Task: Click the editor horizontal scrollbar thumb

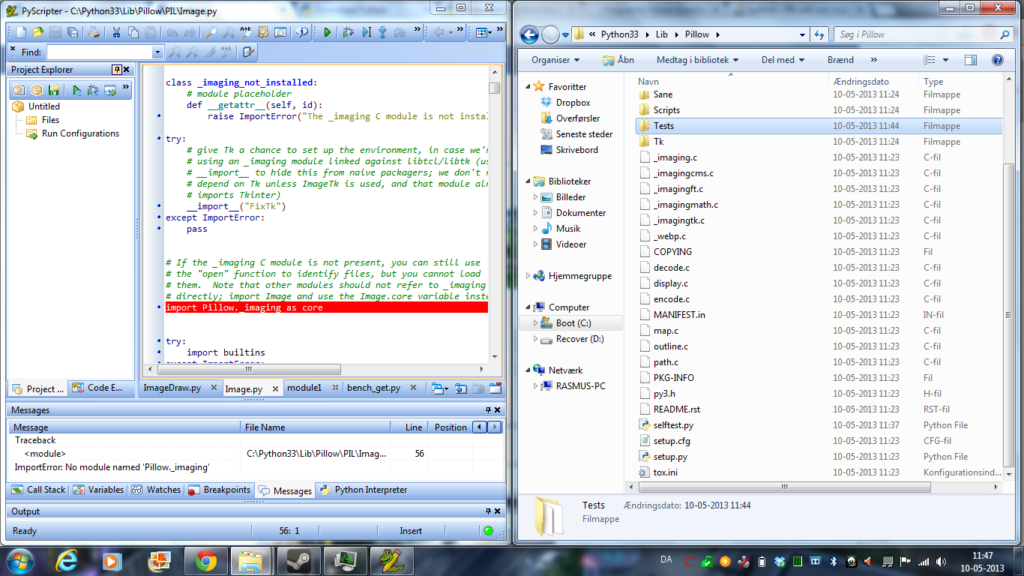Action: (248, 370)
